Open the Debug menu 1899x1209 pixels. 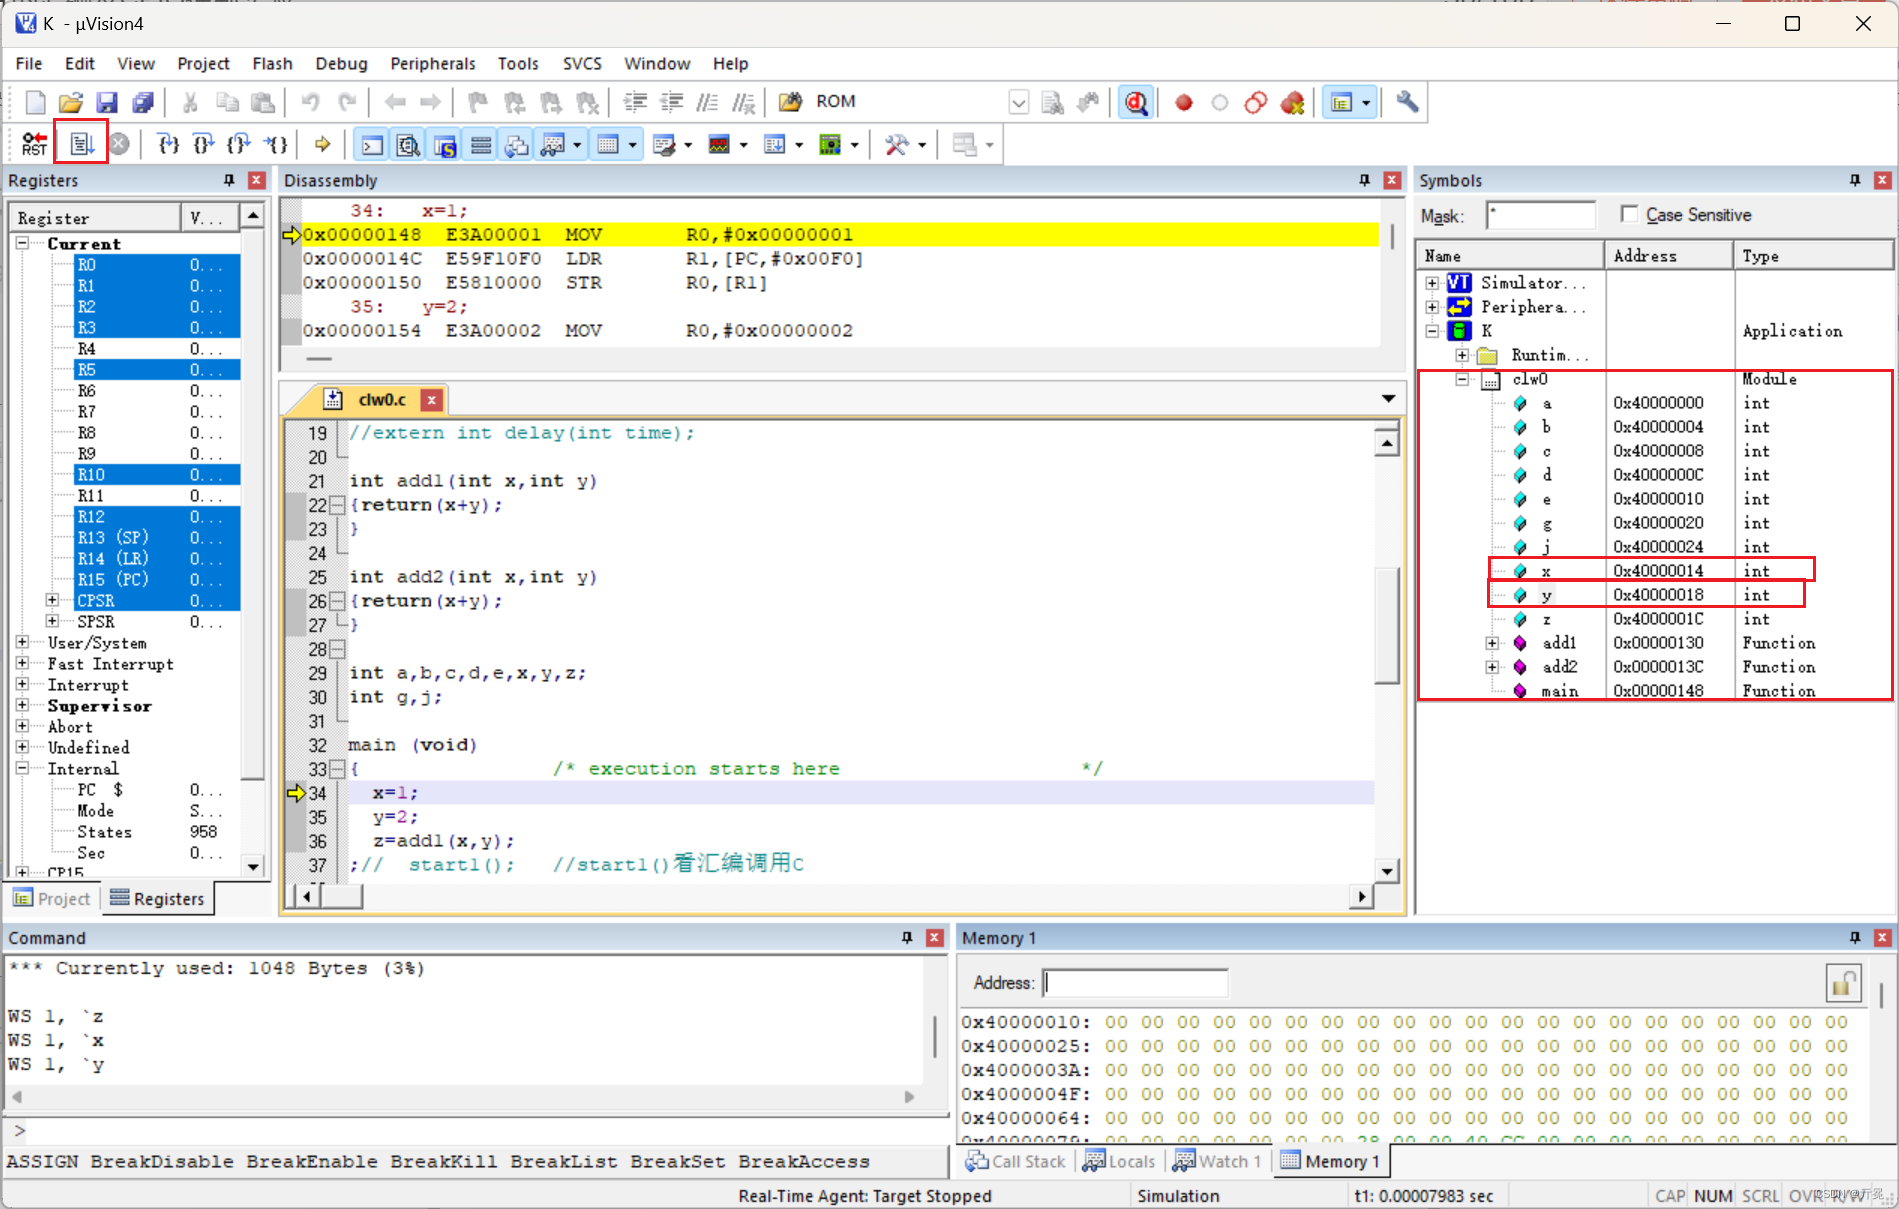(341, 63)
